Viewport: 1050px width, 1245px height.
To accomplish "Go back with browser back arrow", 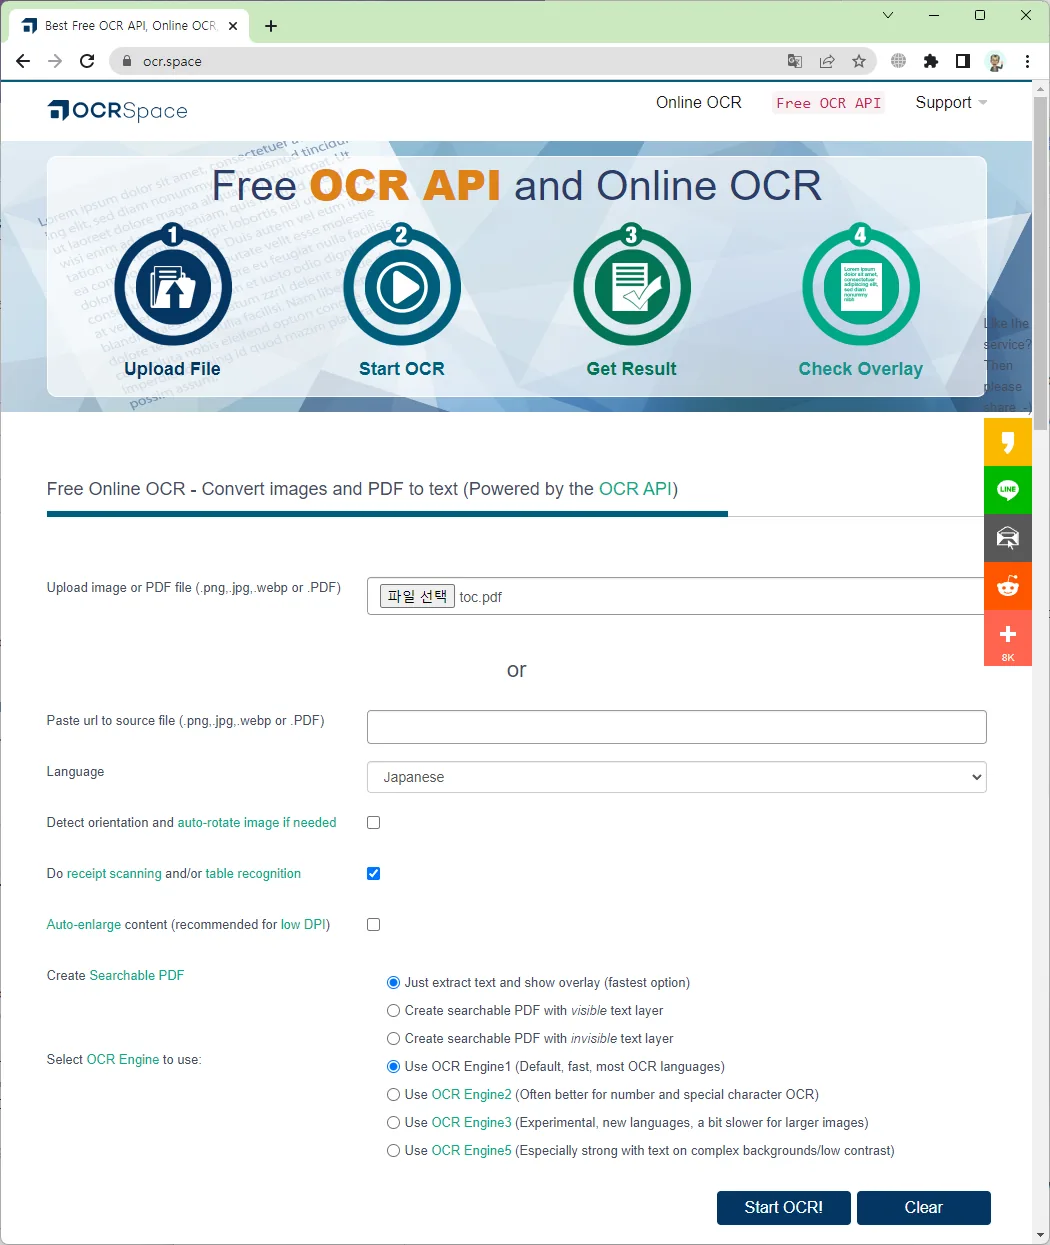I will pos(23,61).
